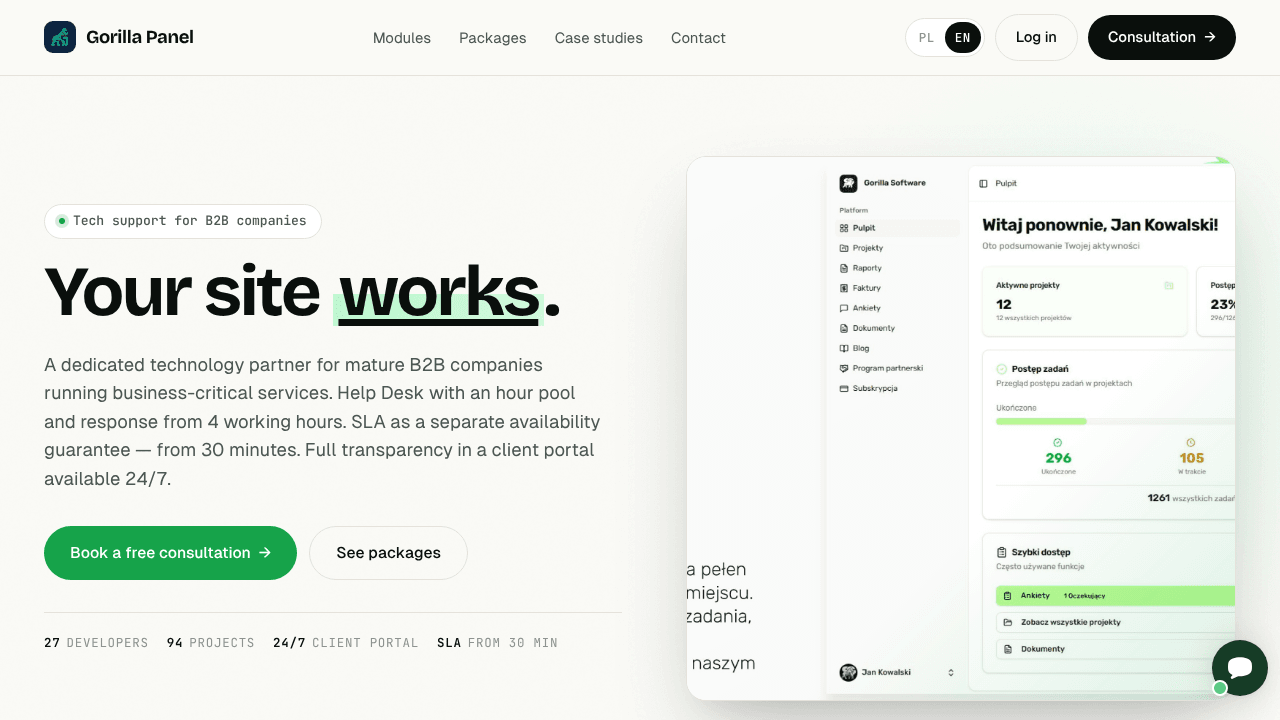Click the Ukończone progress bar
This screenshot has height=720, width=1280.
1116,421
